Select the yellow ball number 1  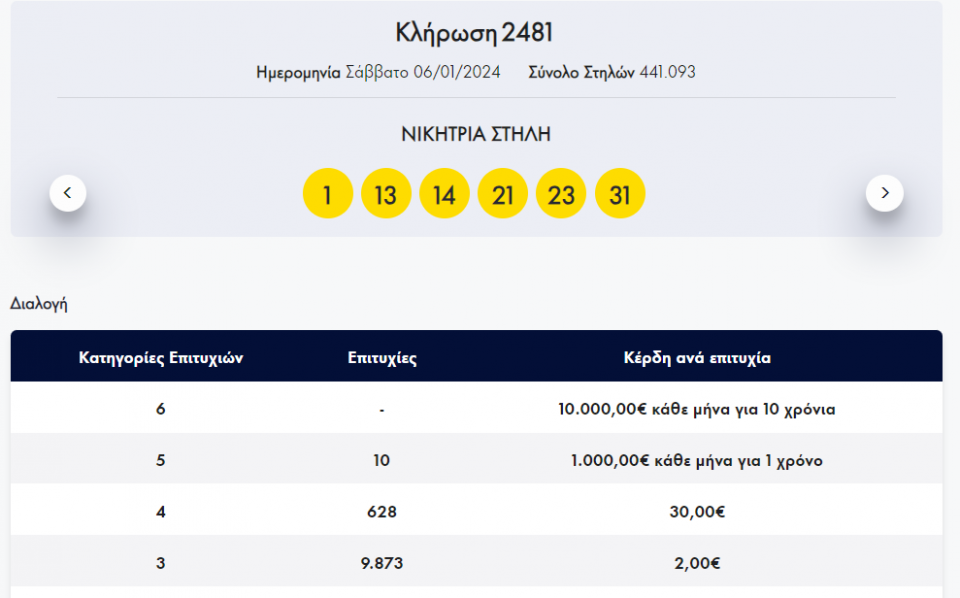pyautogui.click(x=328, y=194)
